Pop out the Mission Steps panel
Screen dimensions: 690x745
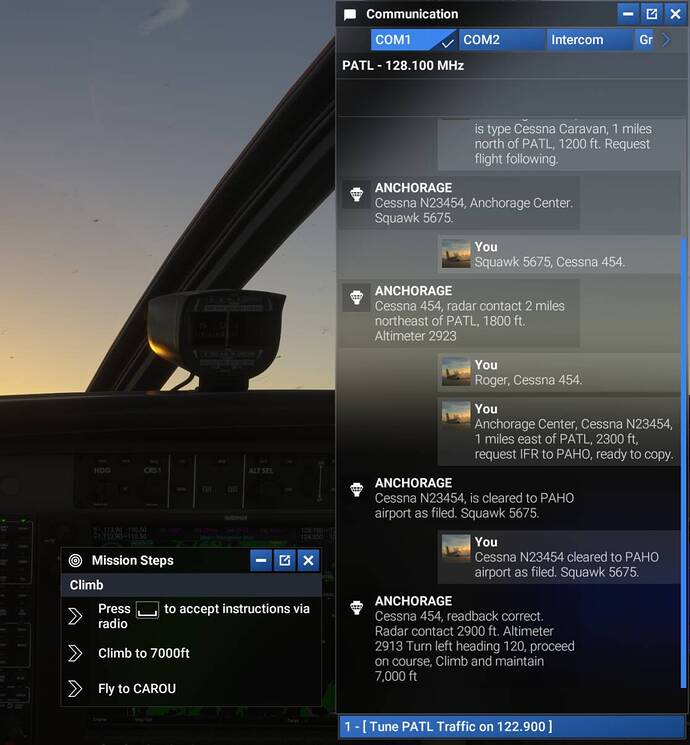click(x=285, y=561)
